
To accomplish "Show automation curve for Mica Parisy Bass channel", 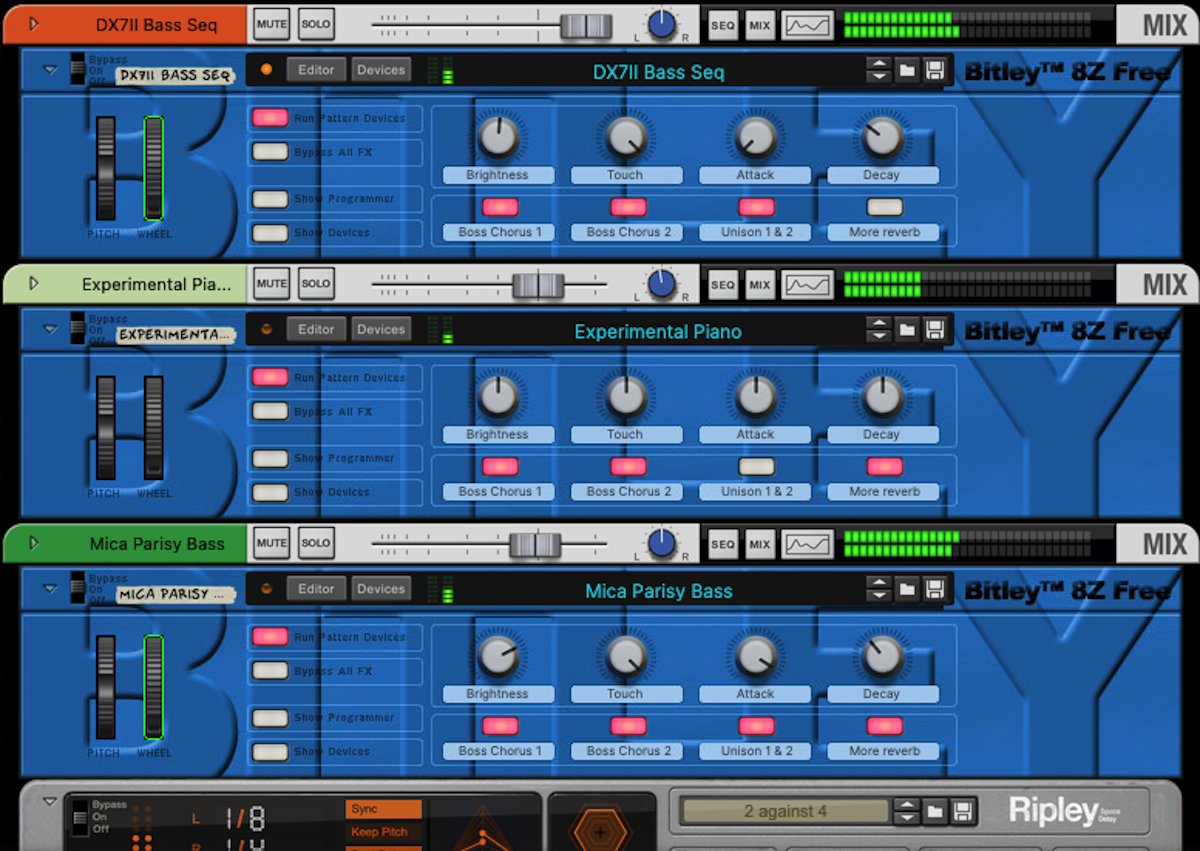I will 806,544.
